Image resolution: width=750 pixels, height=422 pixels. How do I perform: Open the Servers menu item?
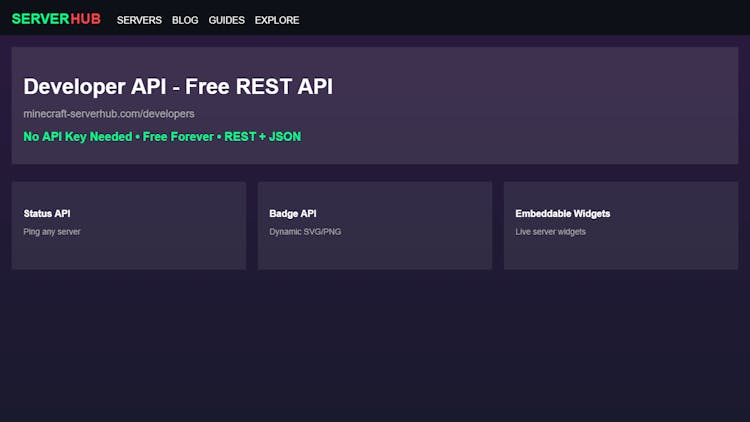(139, 20)
